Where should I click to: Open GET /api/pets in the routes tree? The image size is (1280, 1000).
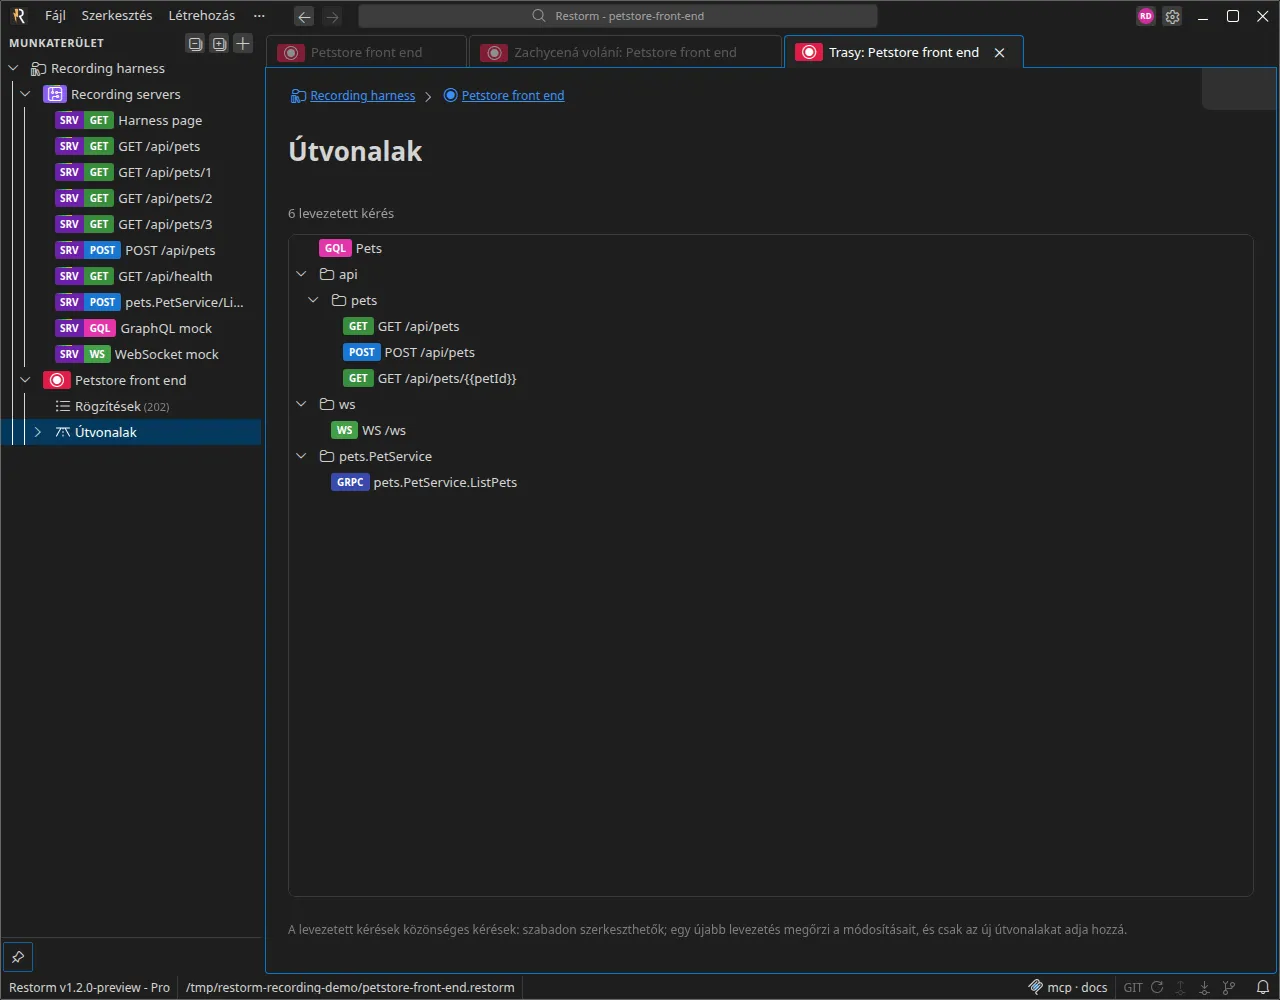tap(418, 326)
